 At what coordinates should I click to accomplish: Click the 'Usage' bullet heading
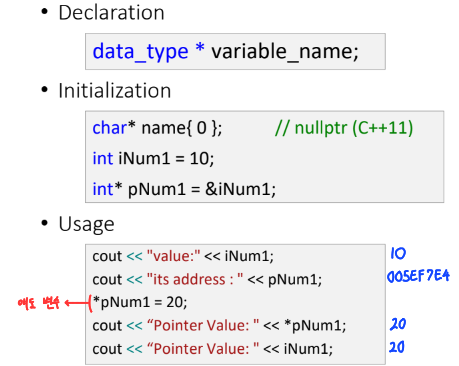coord(86,224)
